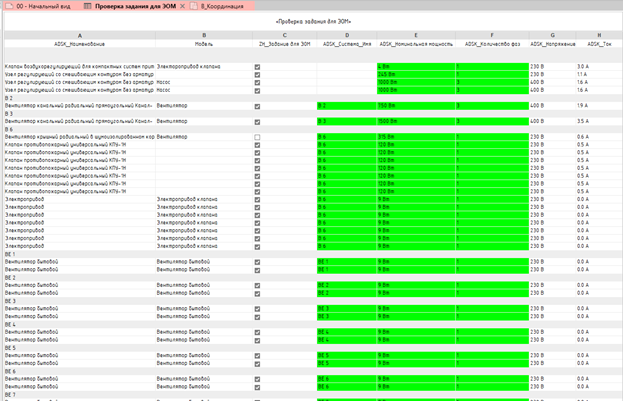Click the ADSK_Количество фаз header cell
The width and height of the screenshot is (623, 401).
492,44
